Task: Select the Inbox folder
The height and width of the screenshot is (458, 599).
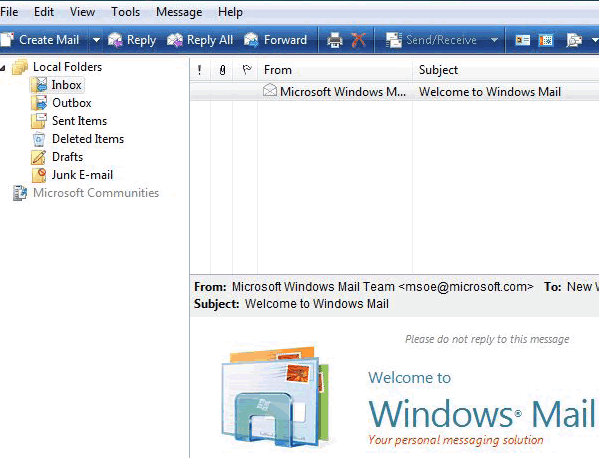Action: coord(66,85)
